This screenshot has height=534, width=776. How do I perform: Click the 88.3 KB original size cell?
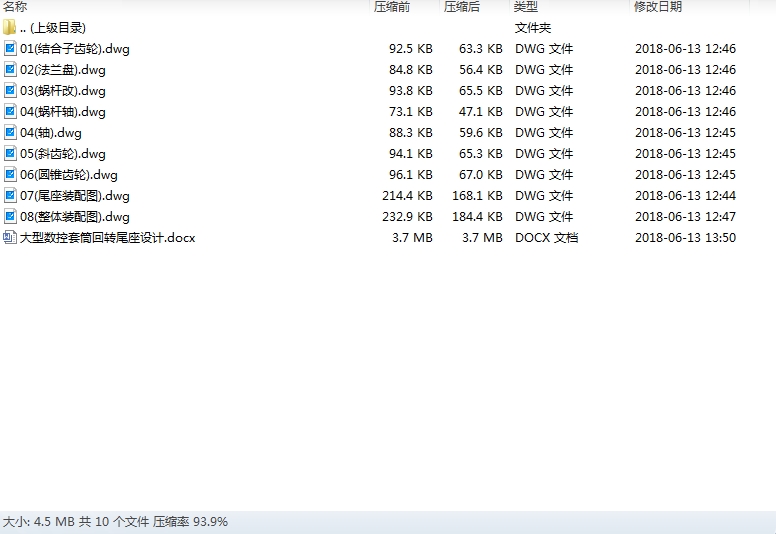pyautogui.click(x=411, y=133)
